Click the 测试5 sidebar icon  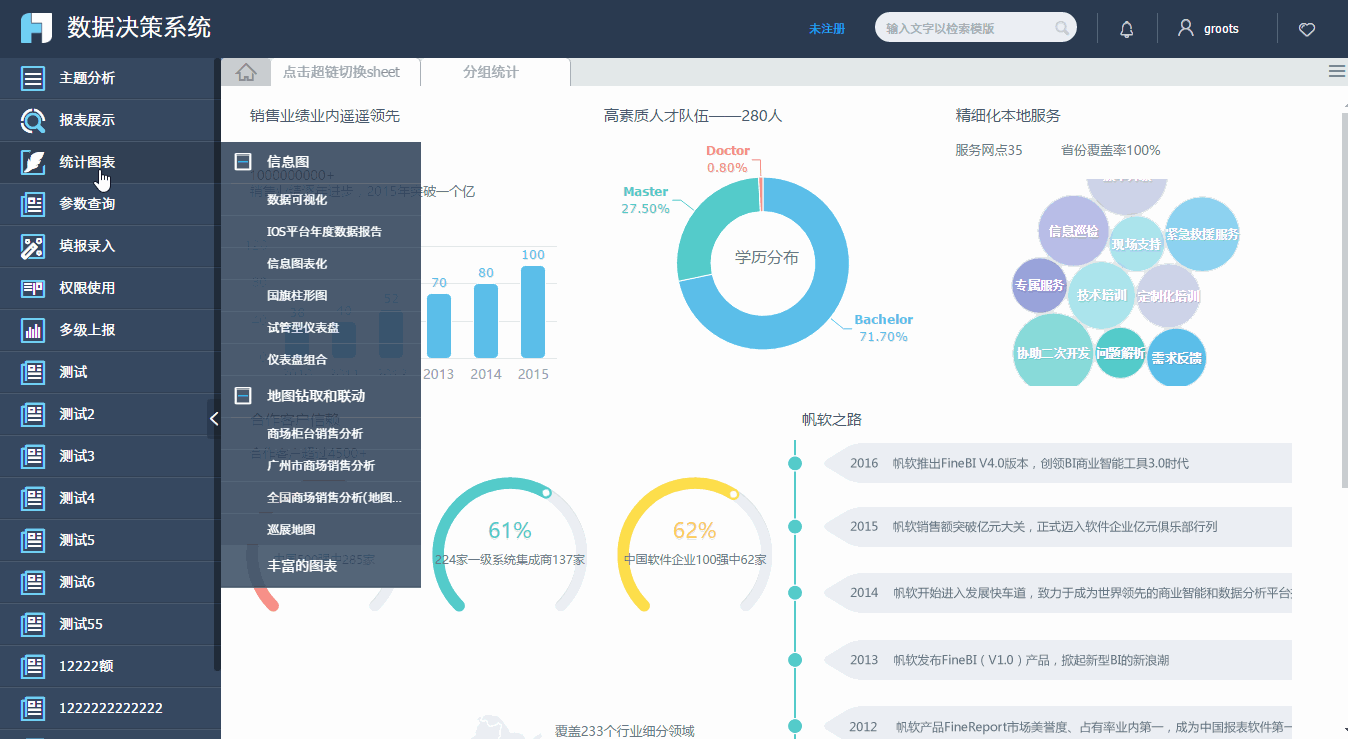pos(33,540)
